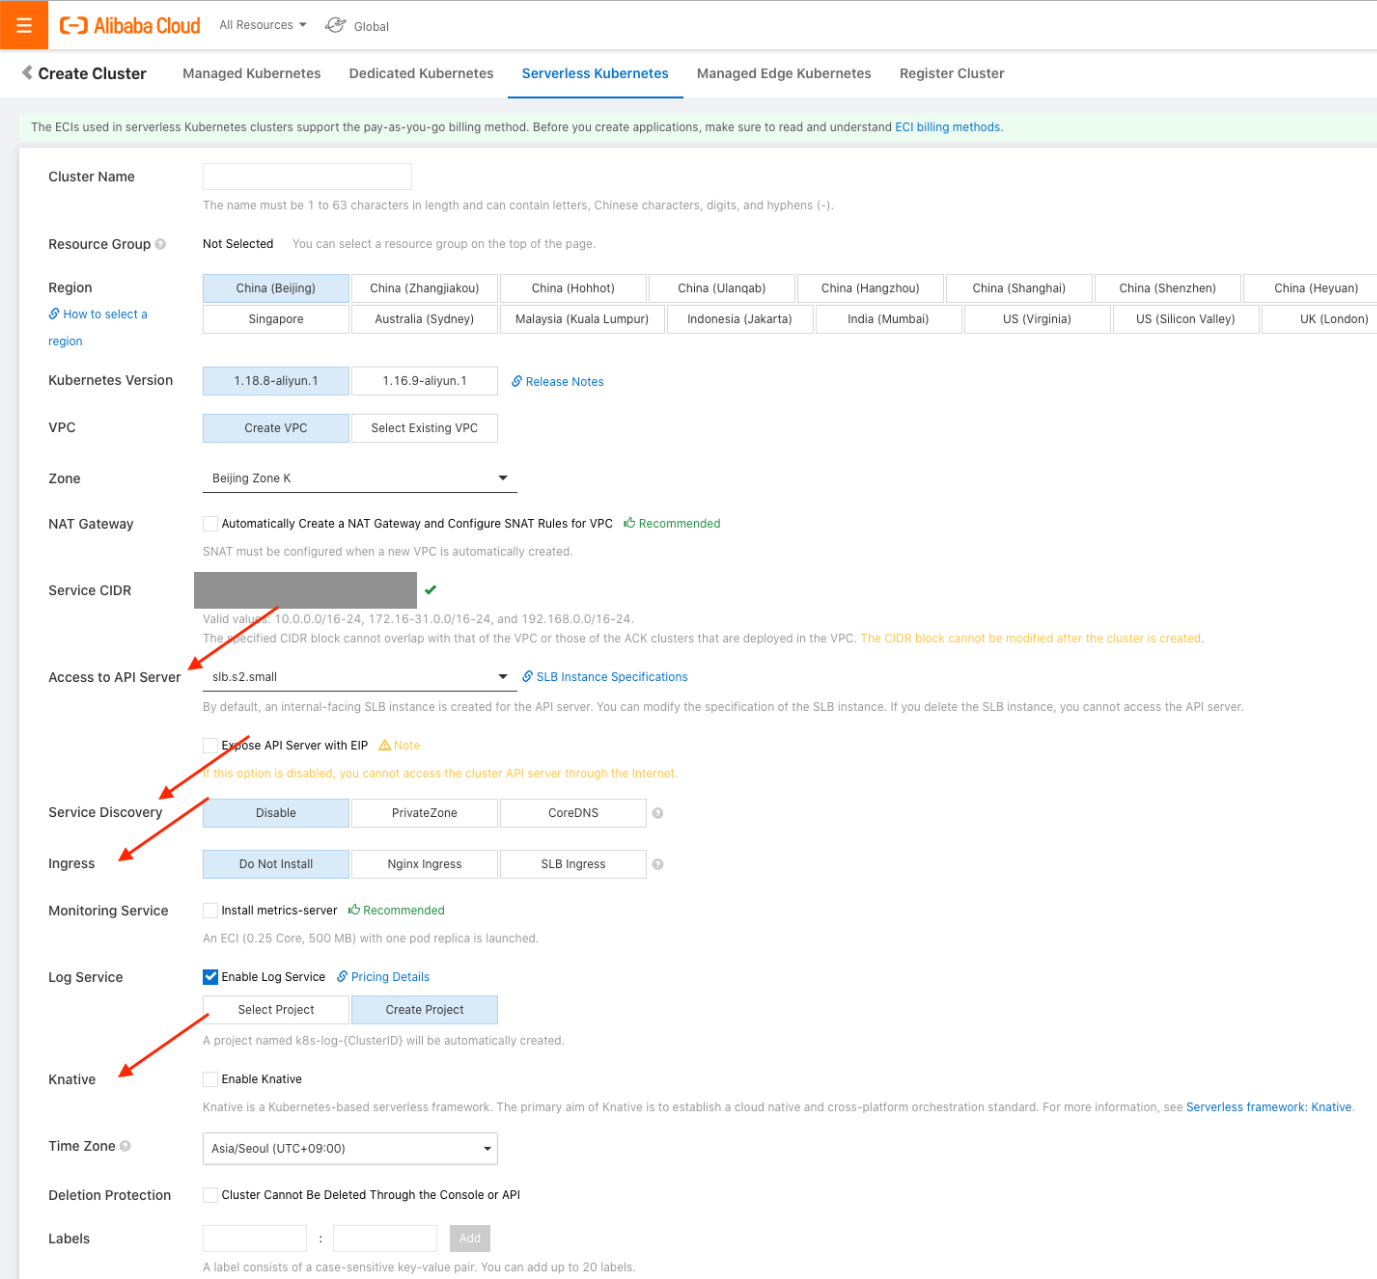Select the China (Shenzhen) region
The height and width of the screenshot is (1279, 1377).
[x=1167, y=288]
